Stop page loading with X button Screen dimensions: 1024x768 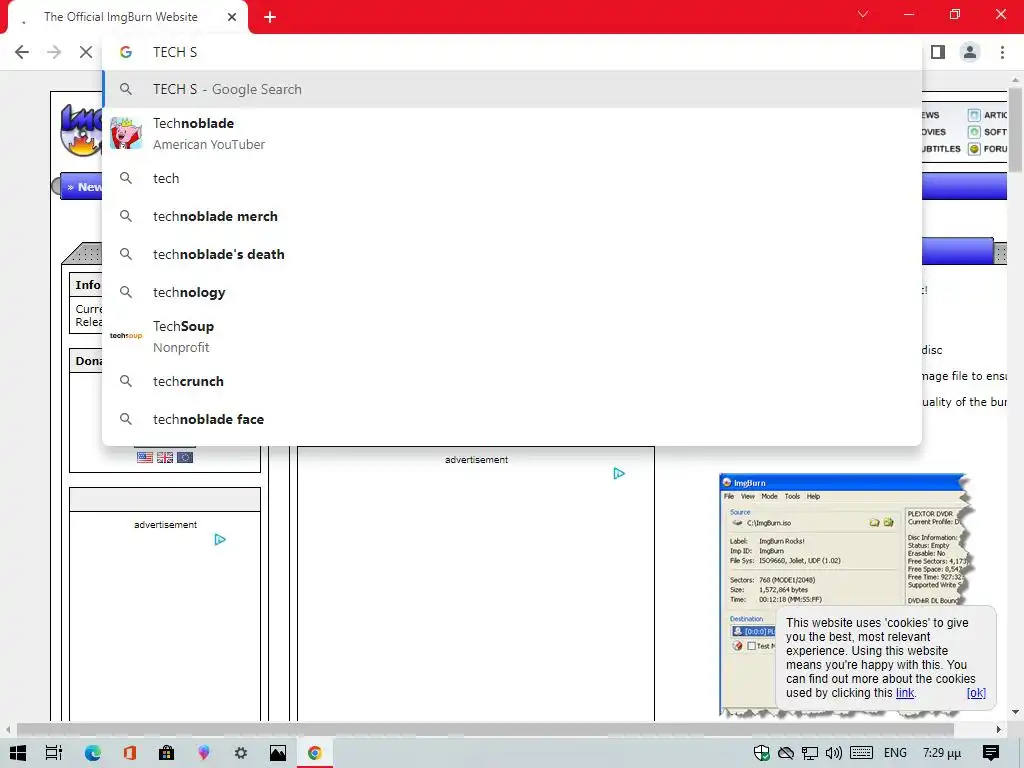86,52
